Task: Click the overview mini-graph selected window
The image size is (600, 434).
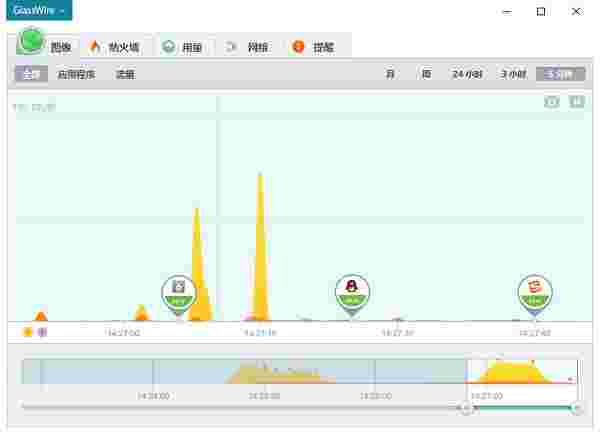Action: pyautogui.click(x=522, y=371)
